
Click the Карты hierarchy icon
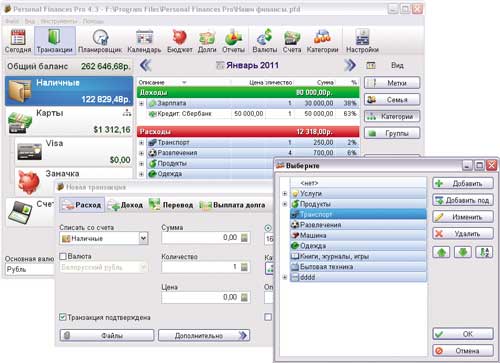(127, 113)
